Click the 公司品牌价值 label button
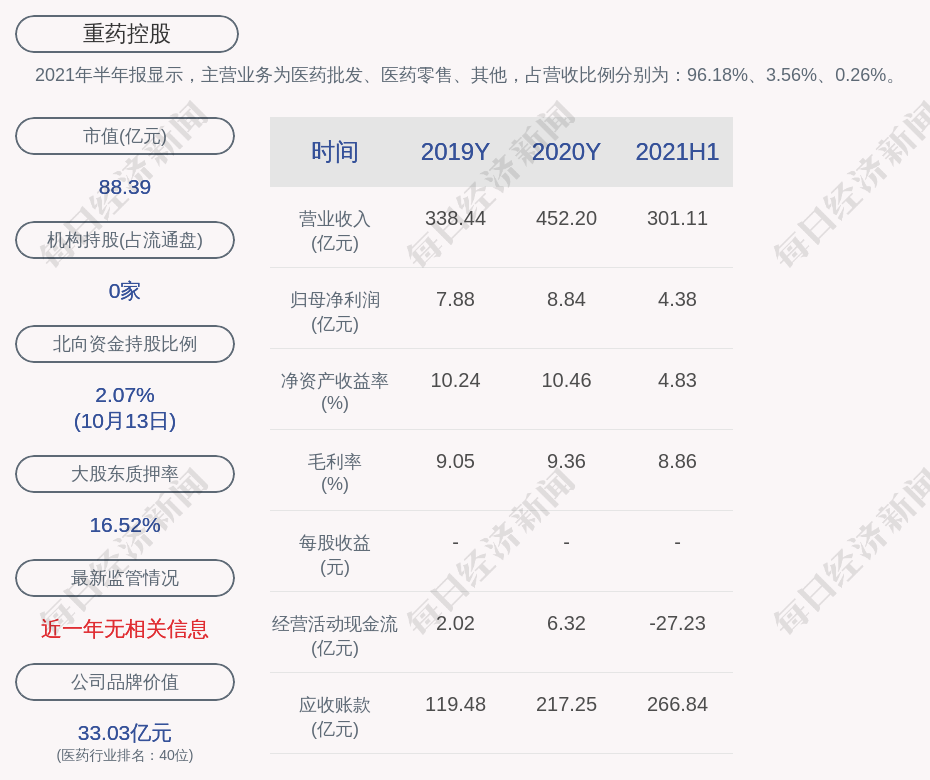 point(125,682)
